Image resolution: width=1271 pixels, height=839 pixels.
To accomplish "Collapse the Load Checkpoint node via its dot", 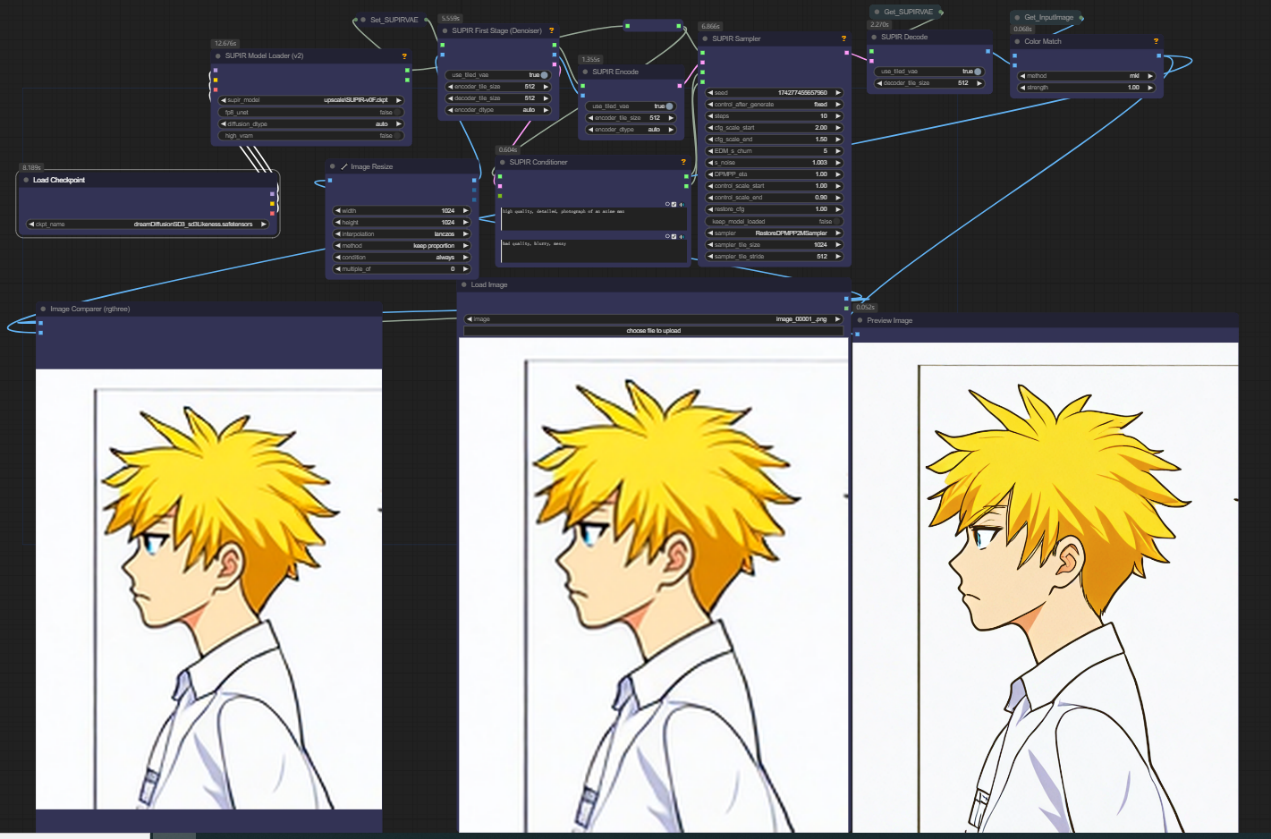I will point(26,180).
